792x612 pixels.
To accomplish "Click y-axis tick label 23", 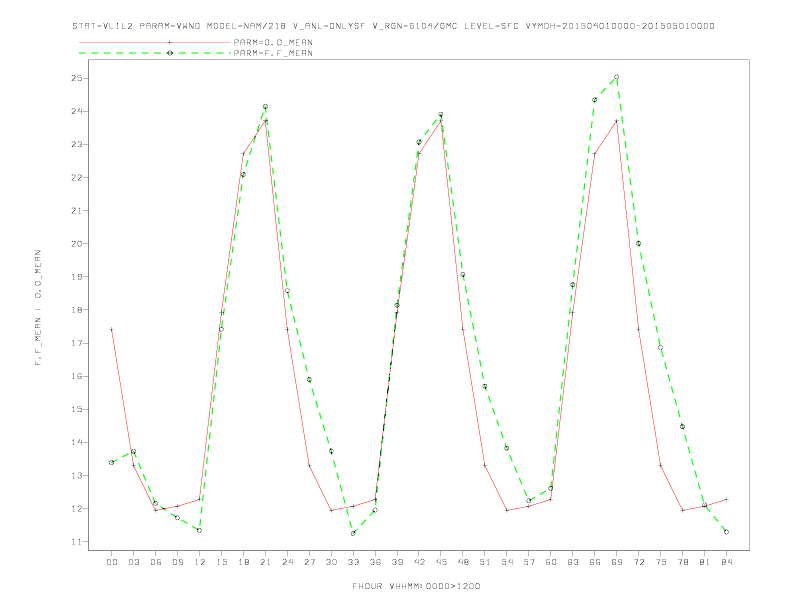I will 77,144.
